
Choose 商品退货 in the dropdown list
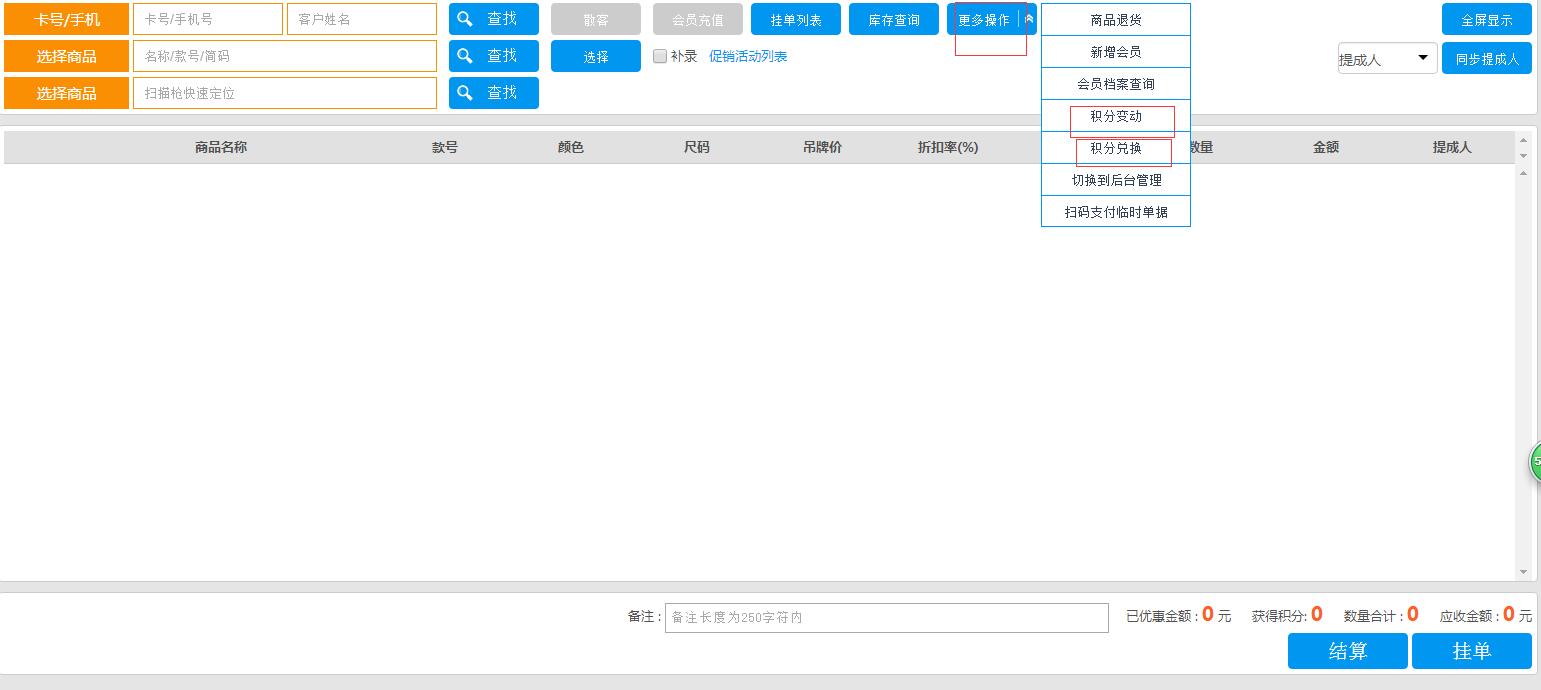coord(1115,19)
